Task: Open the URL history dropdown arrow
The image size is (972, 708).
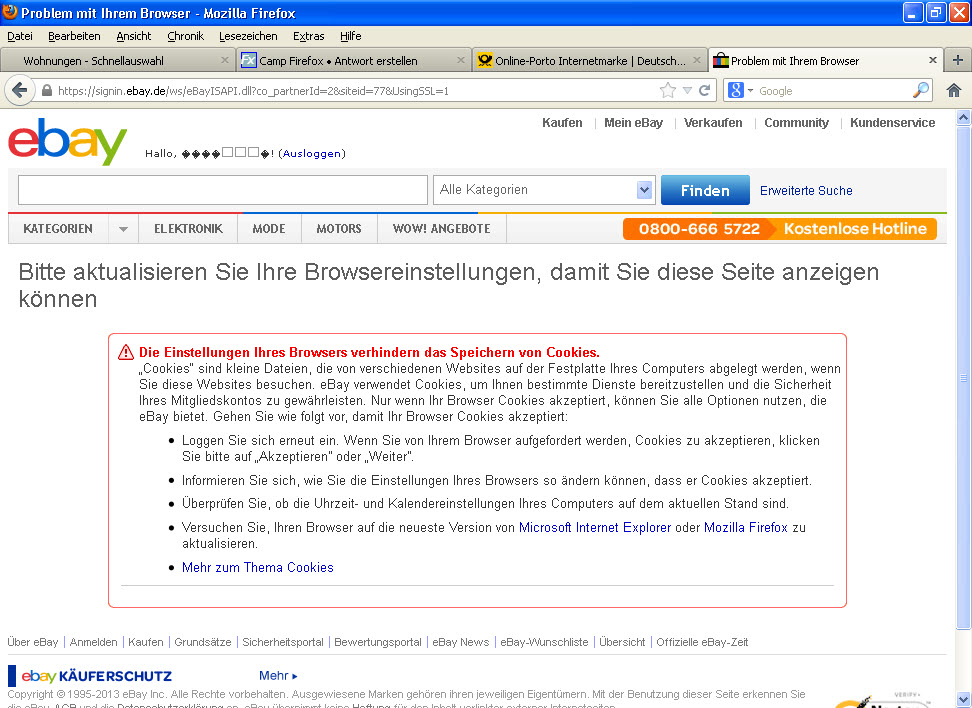Action: (687, 91)
